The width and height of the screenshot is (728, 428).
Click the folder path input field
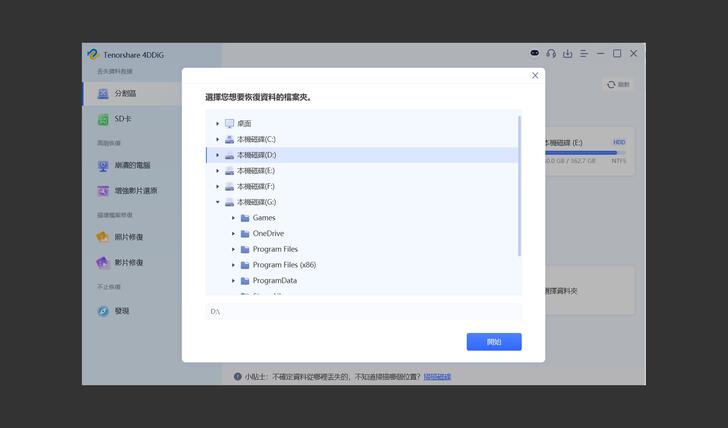[x=363, y=312]
